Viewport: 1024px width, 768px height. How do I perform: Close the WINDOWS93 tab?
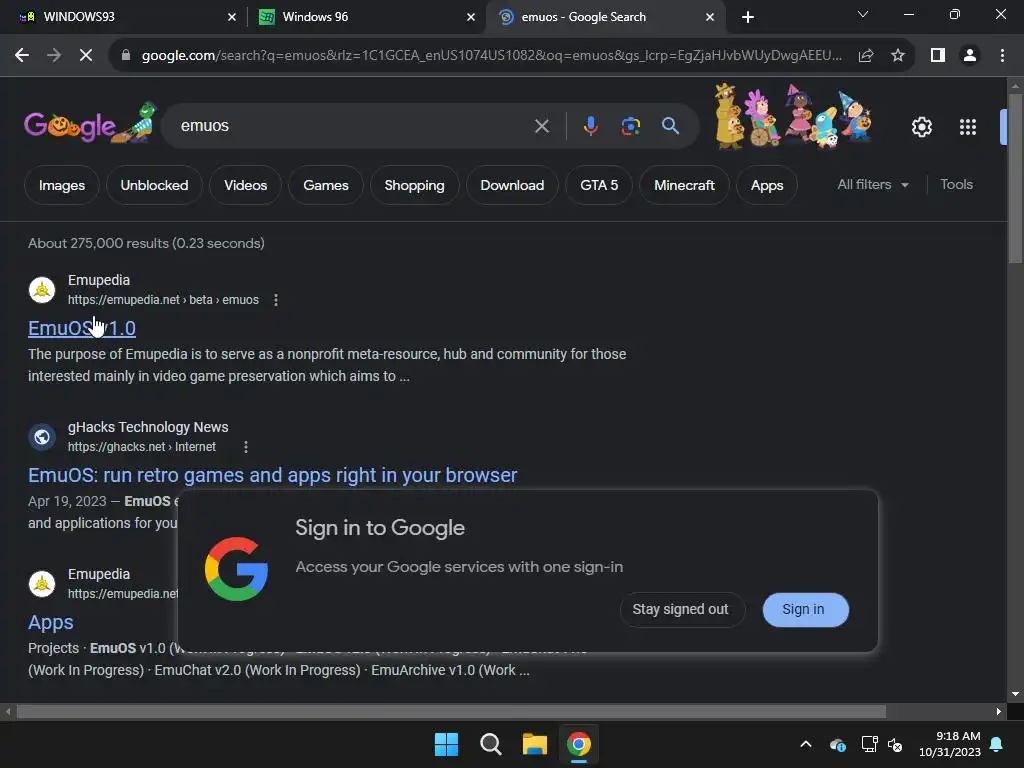pyautogui.click(x=232, y=17)
